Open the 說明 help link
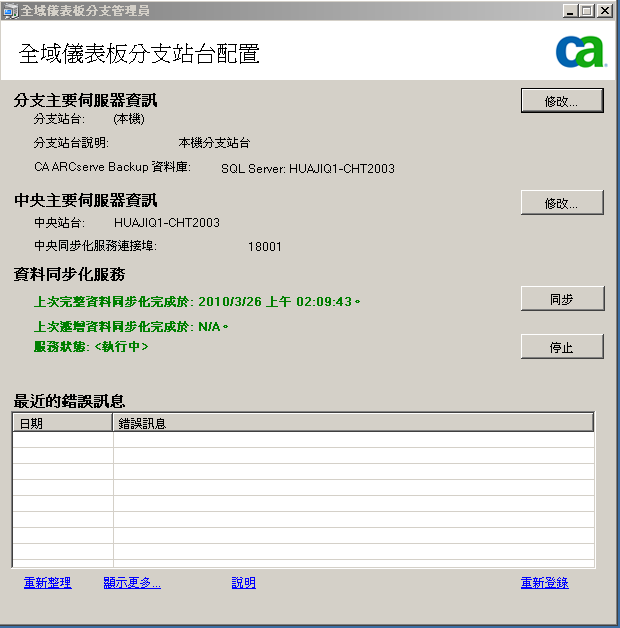Screen dimensions: 620x628 pos(244,583)
